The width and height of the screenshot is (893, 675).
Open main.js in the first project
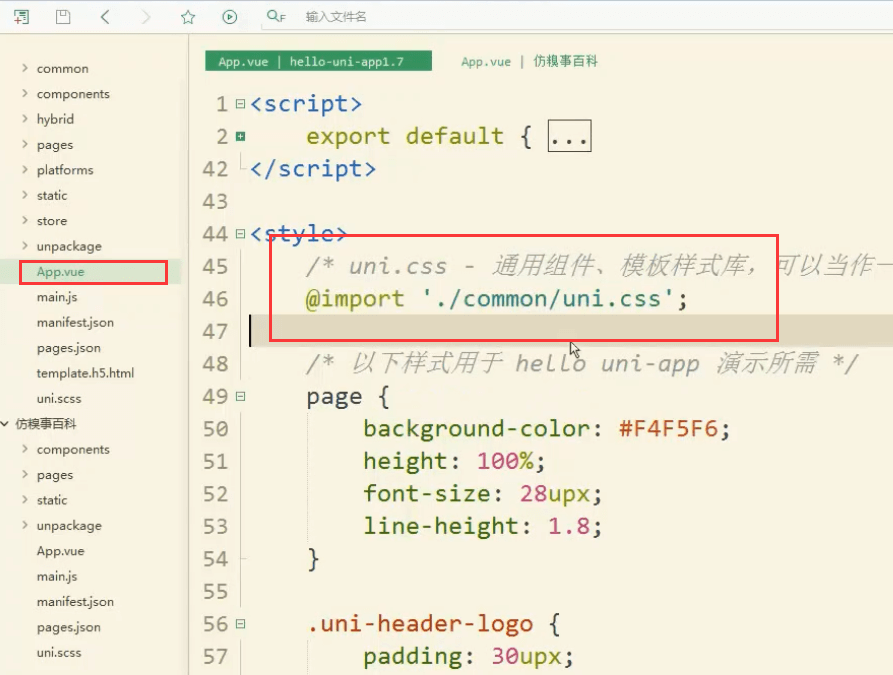point(57,297)
